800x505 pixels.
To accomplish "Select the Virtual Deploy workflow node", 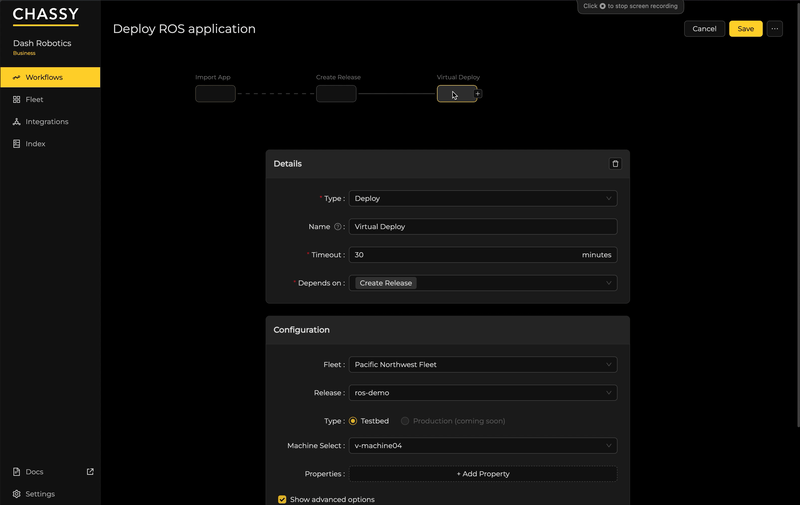I will point(457,94).
